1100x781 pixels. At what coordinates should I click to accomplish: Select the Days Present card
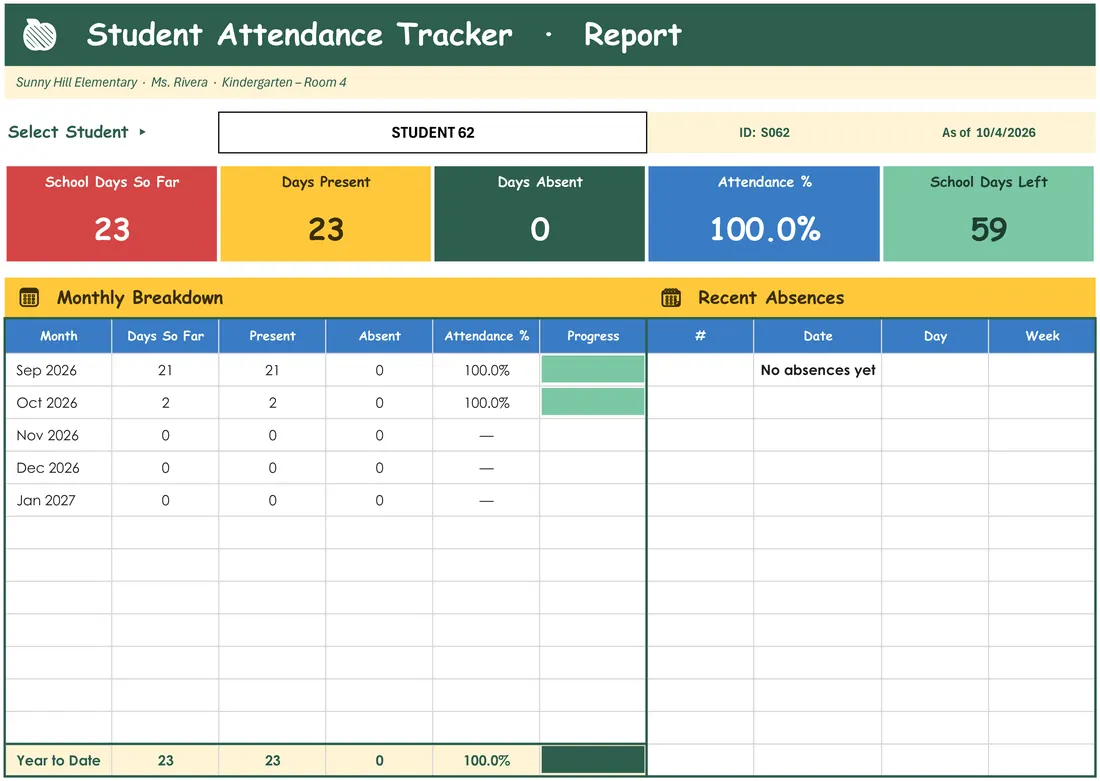click(x=326, y=214)
